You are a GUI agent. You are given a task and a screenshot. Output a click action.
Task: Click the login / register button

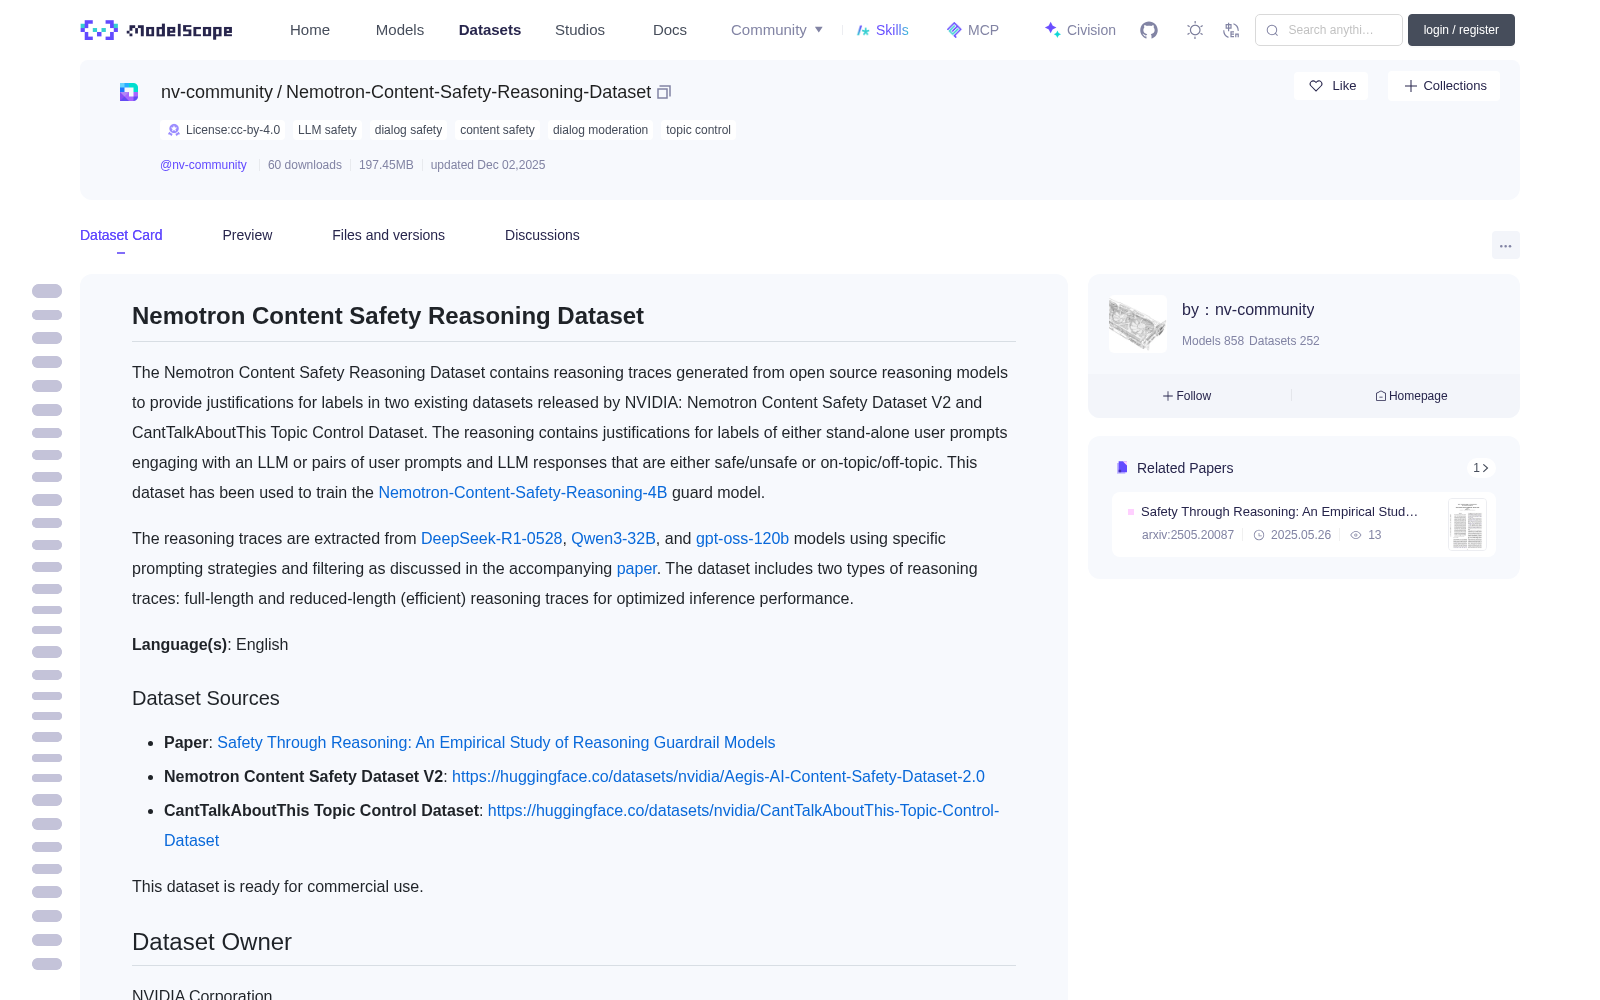tap(1461, 30)
